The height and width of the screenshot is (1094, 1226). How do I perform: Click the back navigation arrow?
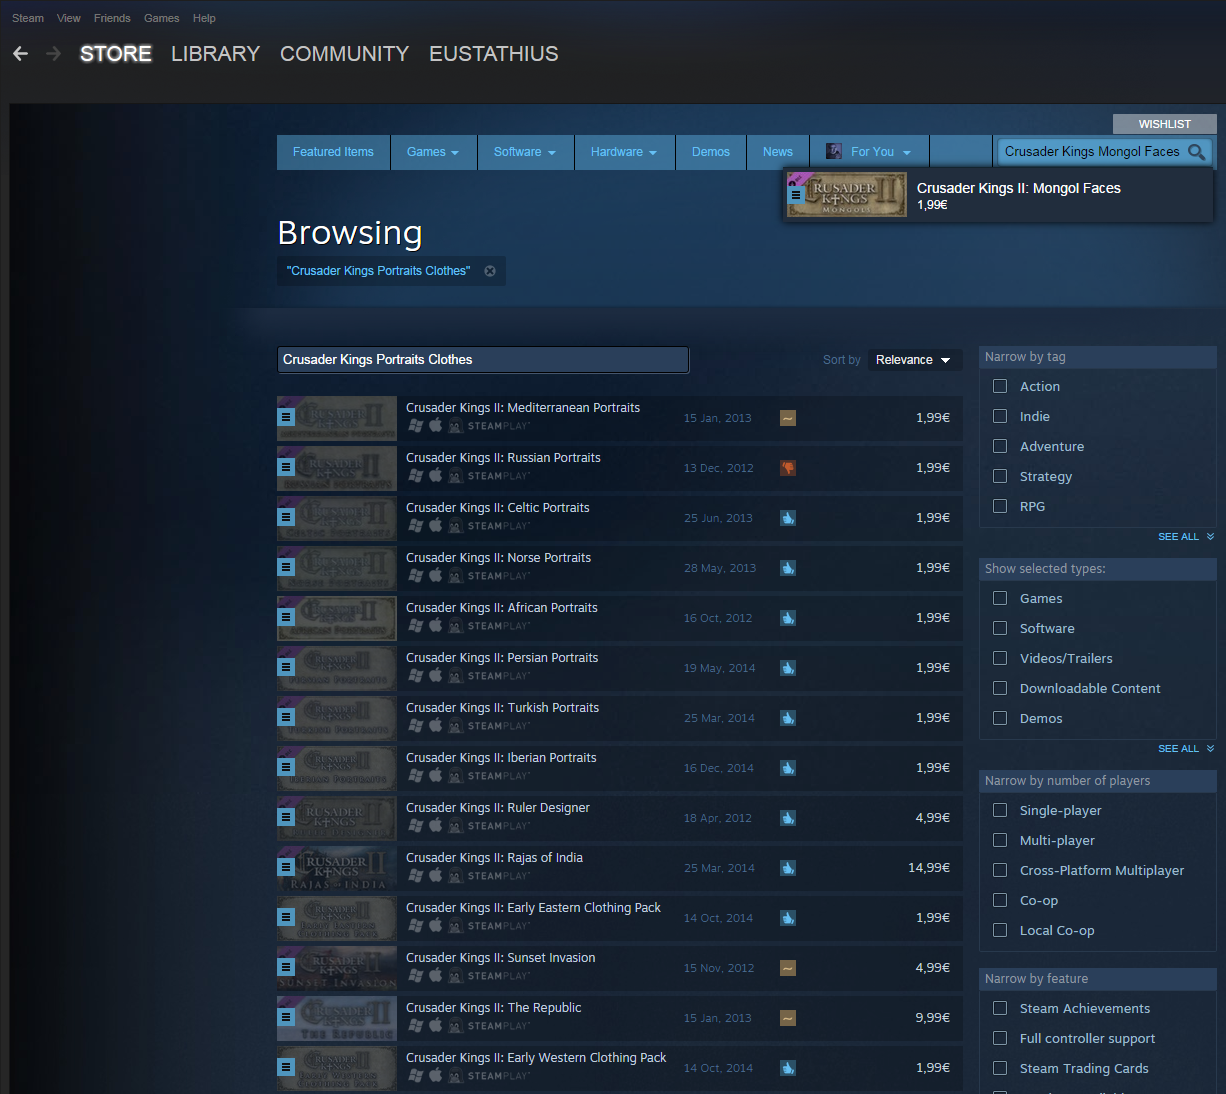pyautogui.click(x=21, y=54)
